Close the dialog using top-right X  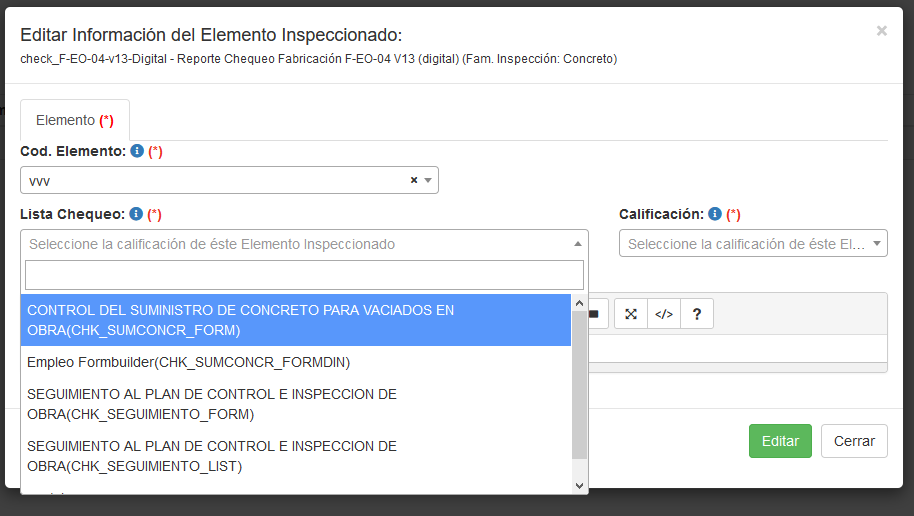click(x=881, y=31)
